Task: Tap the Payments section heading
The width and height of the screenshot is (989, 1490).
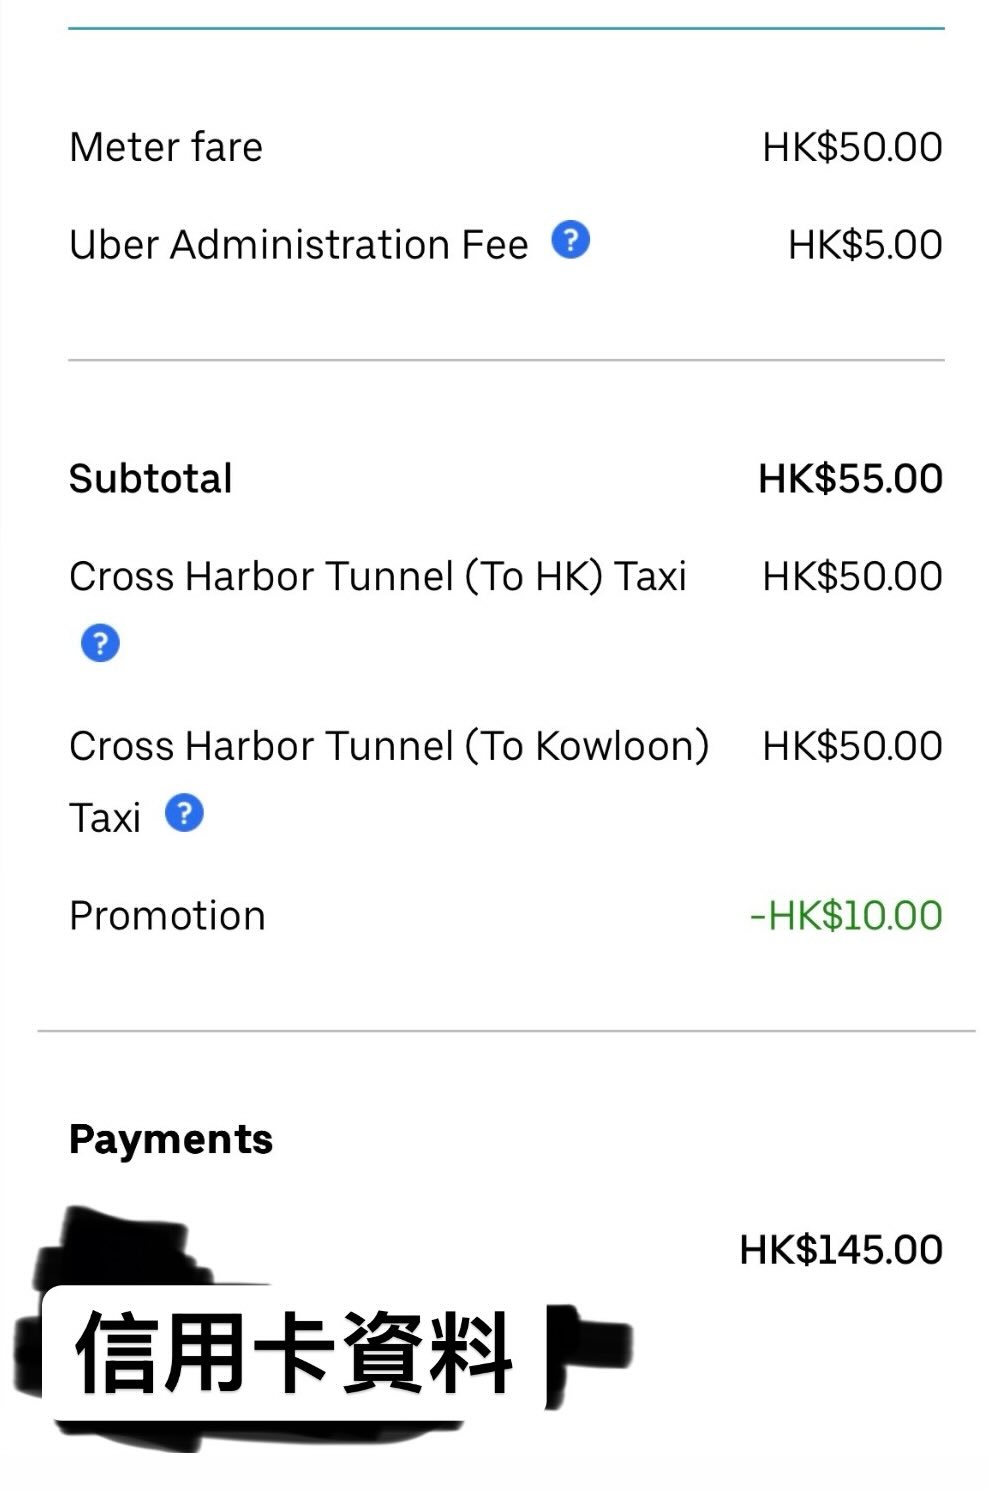Action: 171,1140
